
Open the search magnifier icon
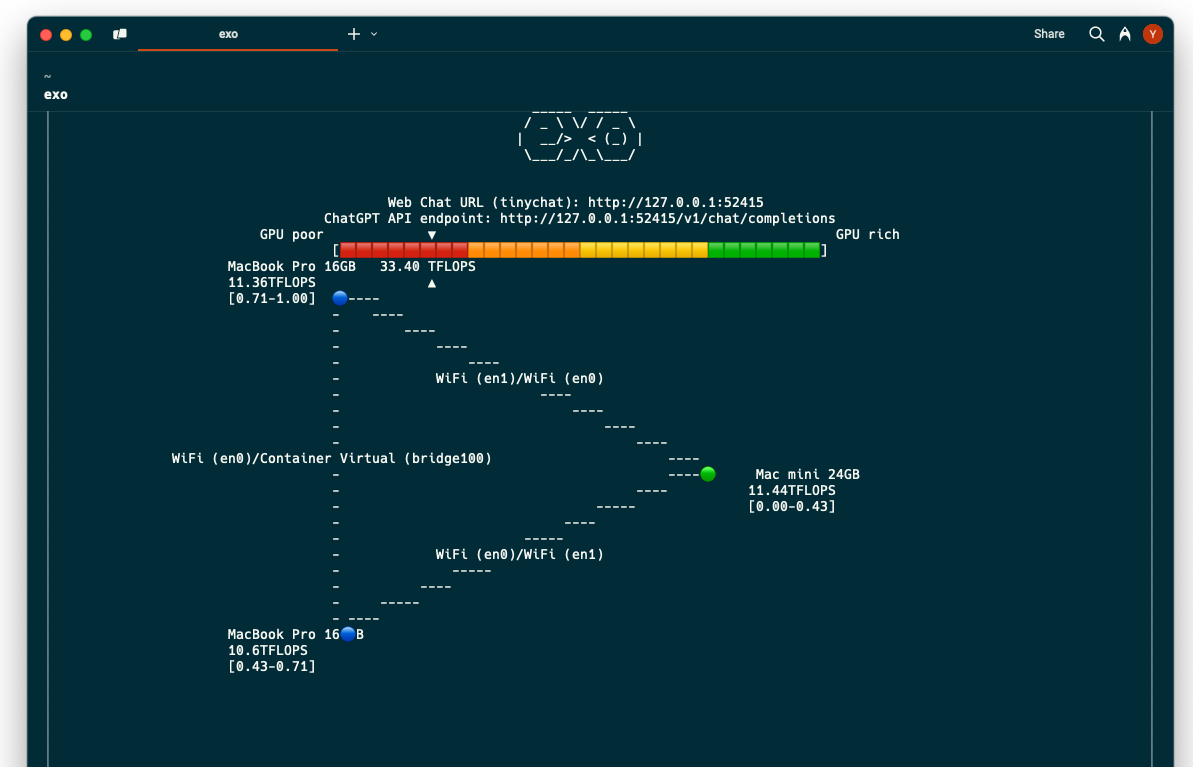coord(1096,34)
